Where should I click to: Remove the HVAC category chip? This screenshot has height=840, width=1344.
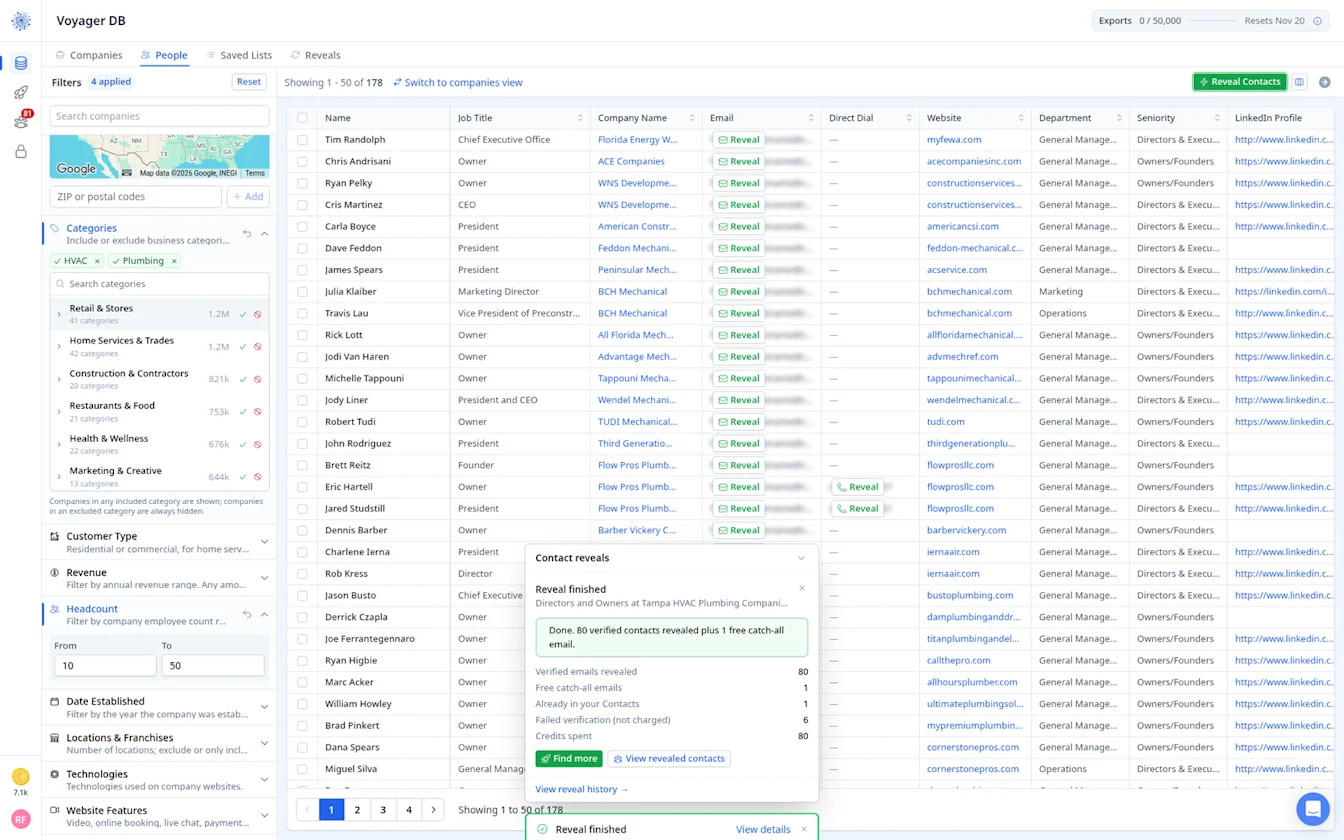97,261
